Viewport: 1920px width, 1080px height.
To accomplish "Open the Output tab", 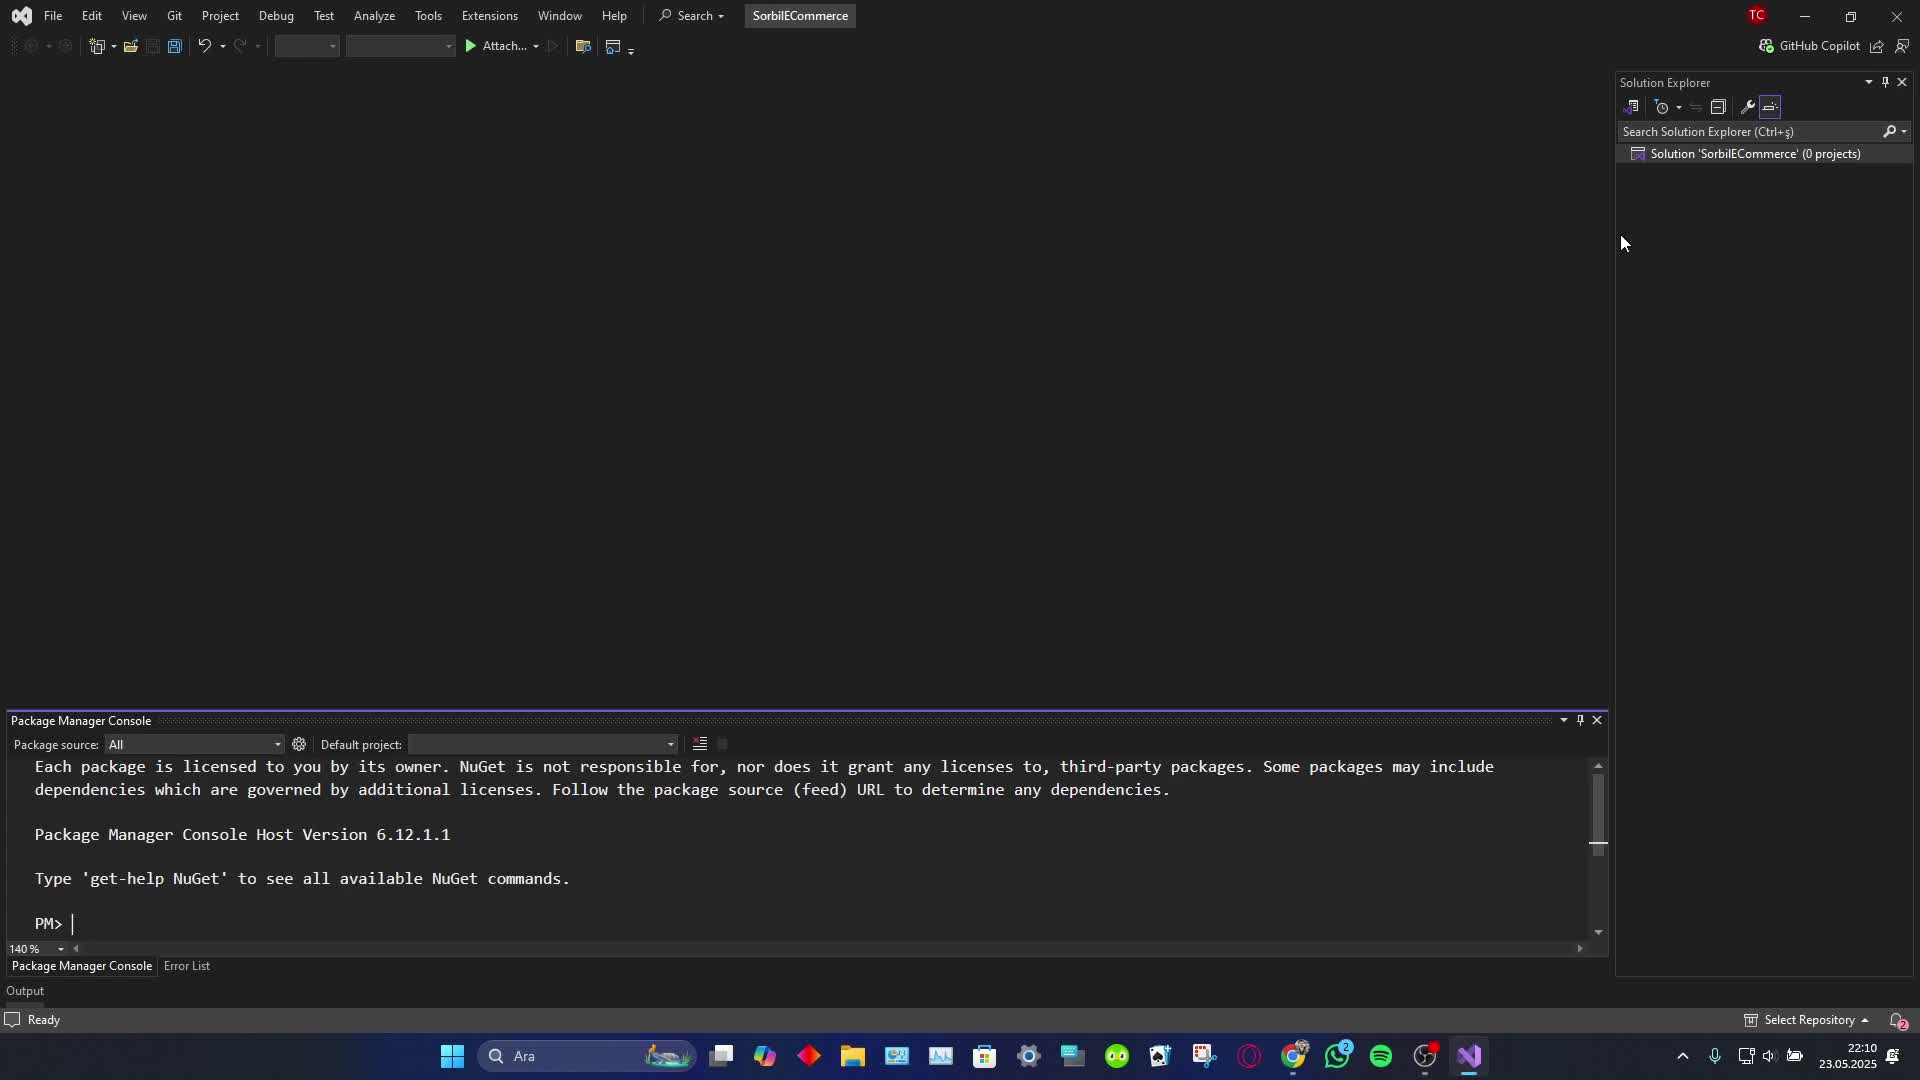I will [25, 991].
